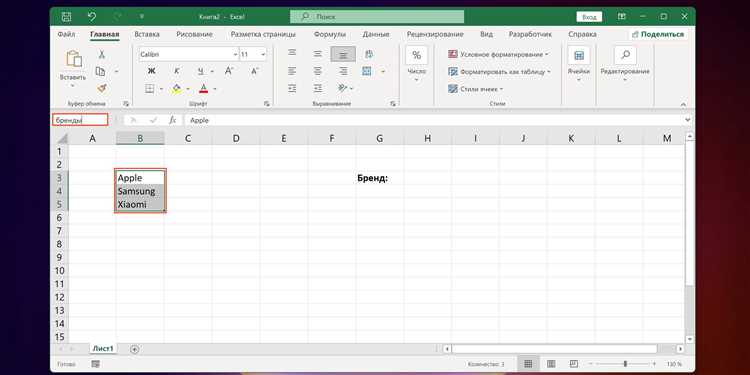Click the Вход sign-in button
Viewport: 750px width, 375px height.
point(589,17)
